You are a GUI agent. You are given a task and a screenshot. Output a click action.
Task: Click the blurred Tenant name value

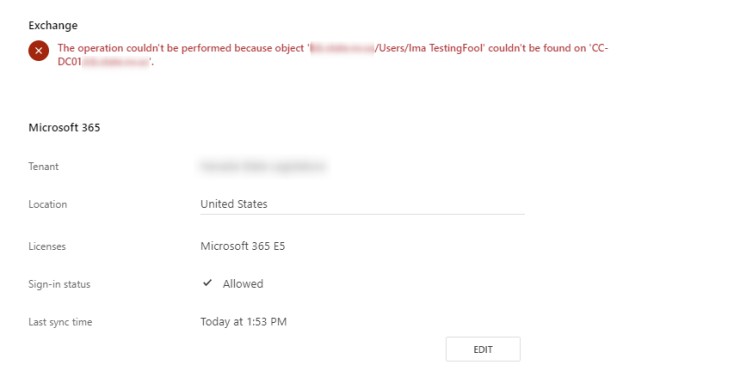263,166
